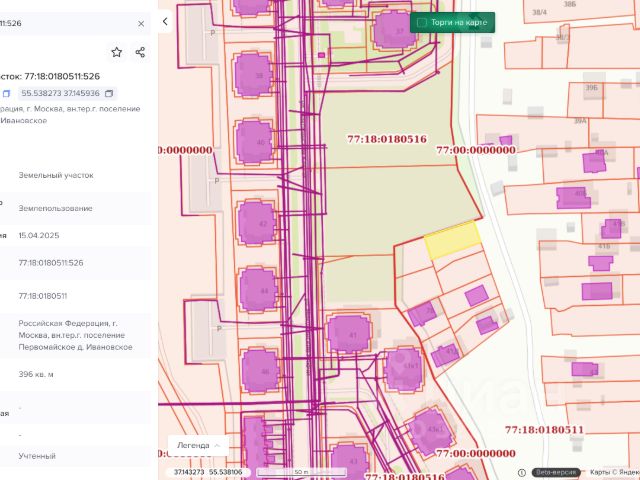Viewport: 640px width, 480px height.
Task: Select the yellow highlighted parcel on the map
Action: (453, 239)
